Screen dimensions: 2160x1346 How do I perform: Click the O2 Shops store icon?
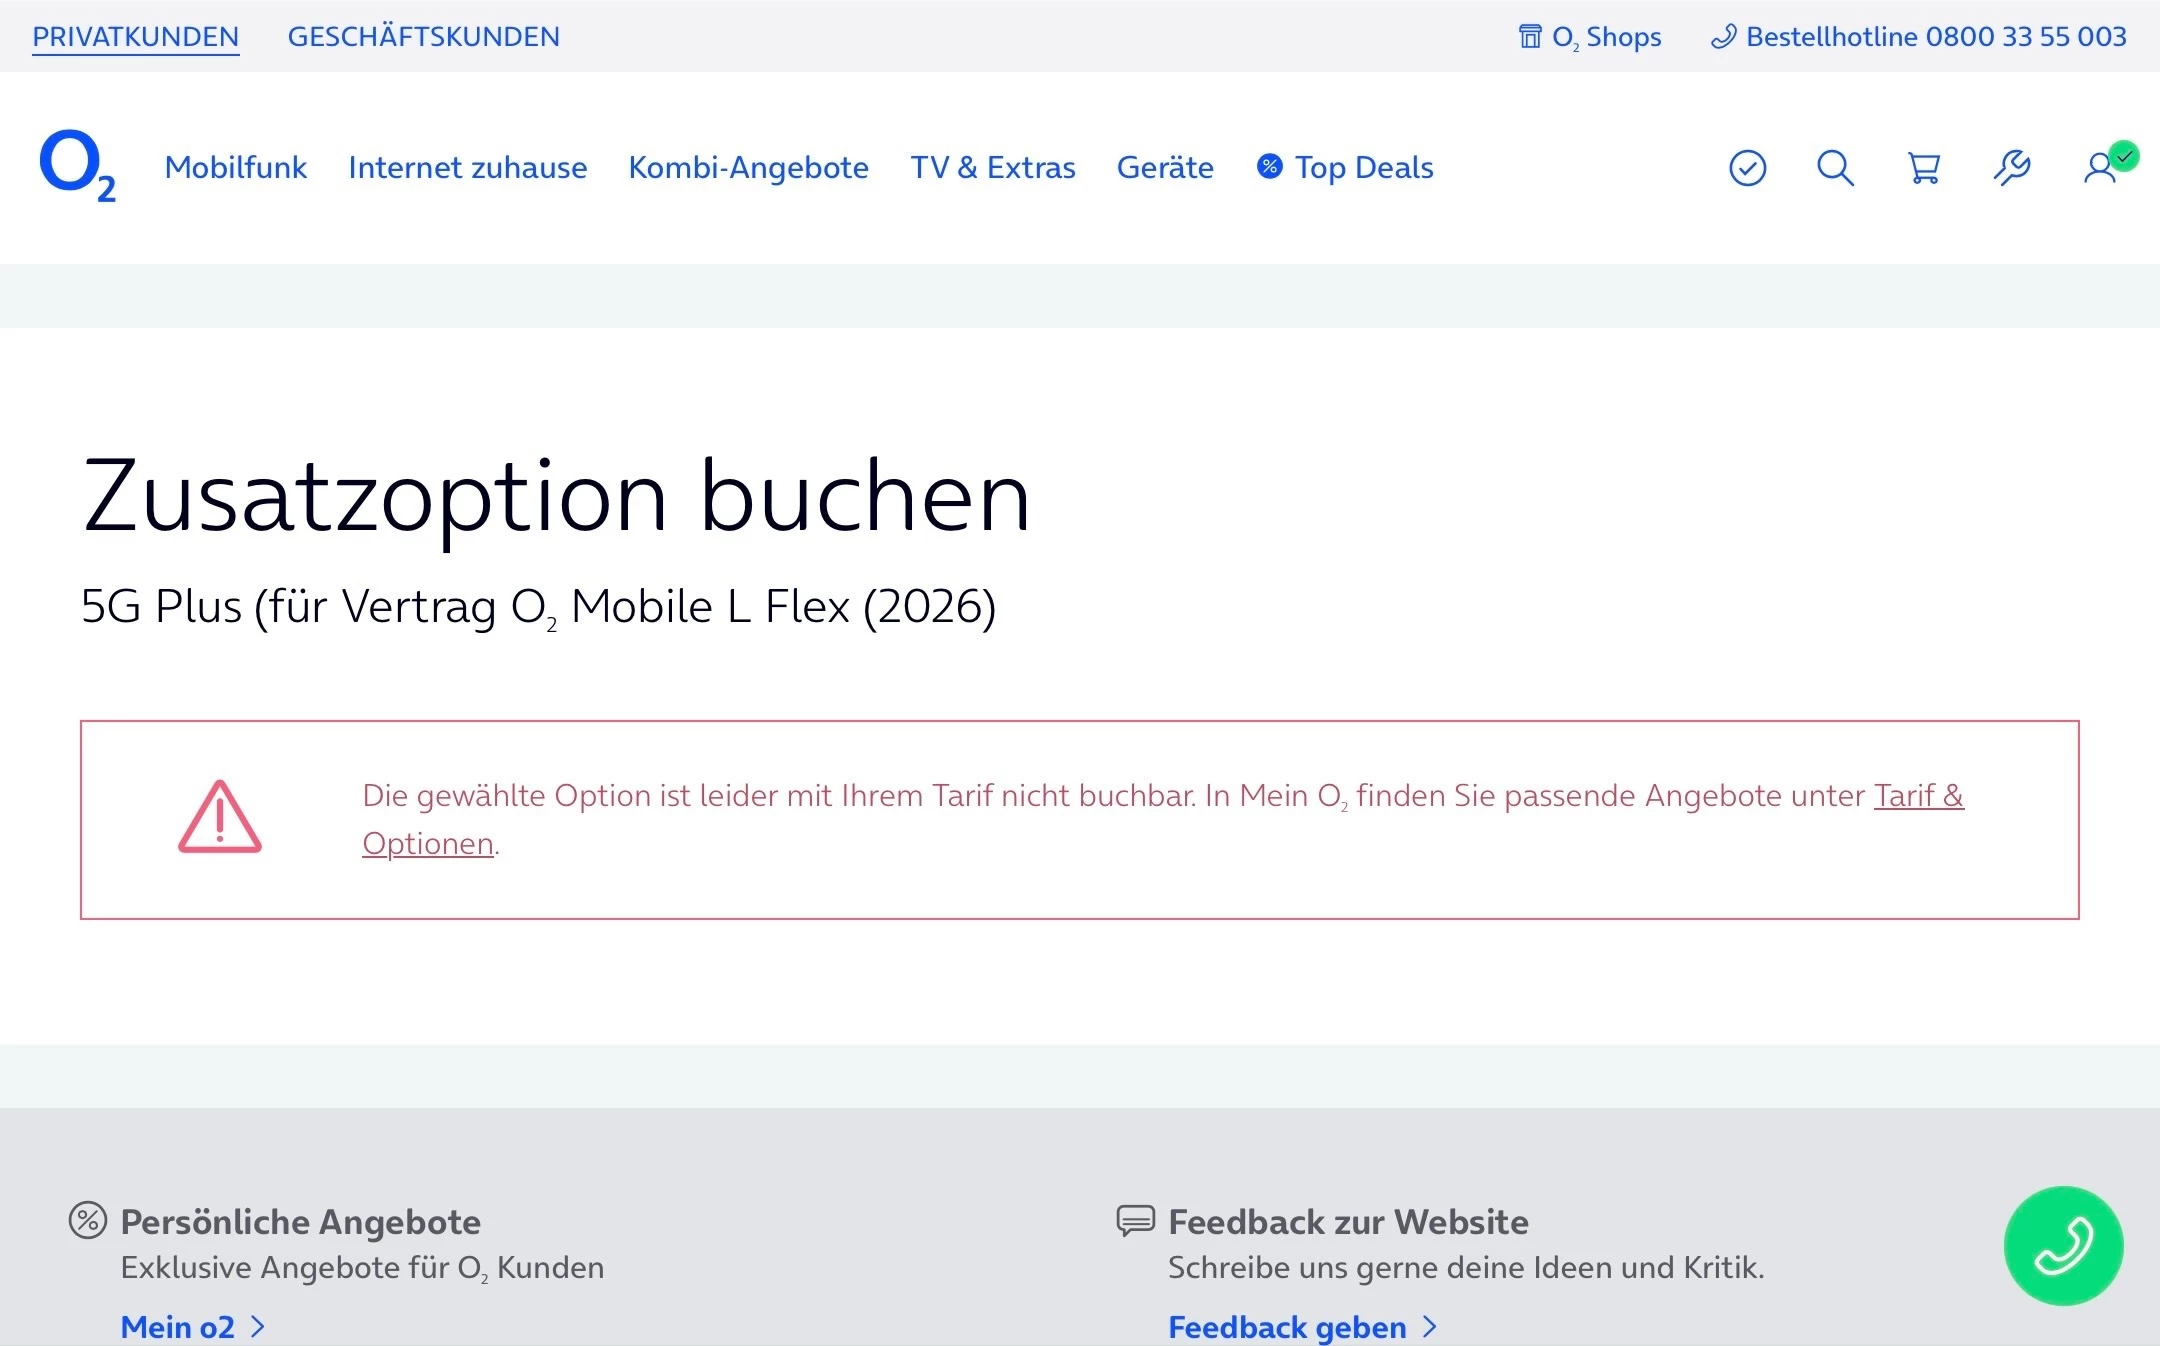[1530, 37]
